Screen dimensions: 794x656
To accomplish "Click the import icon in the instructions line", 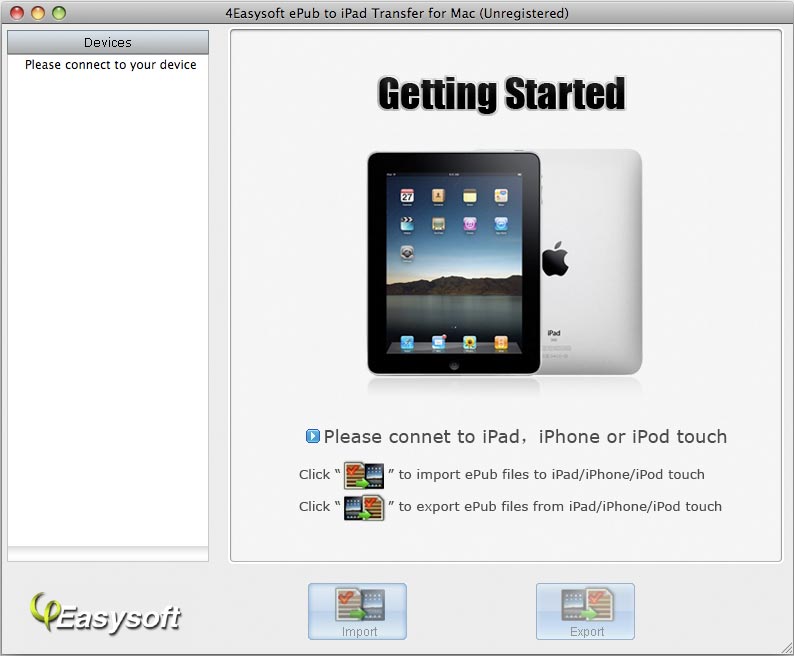I will click(364, 475).
